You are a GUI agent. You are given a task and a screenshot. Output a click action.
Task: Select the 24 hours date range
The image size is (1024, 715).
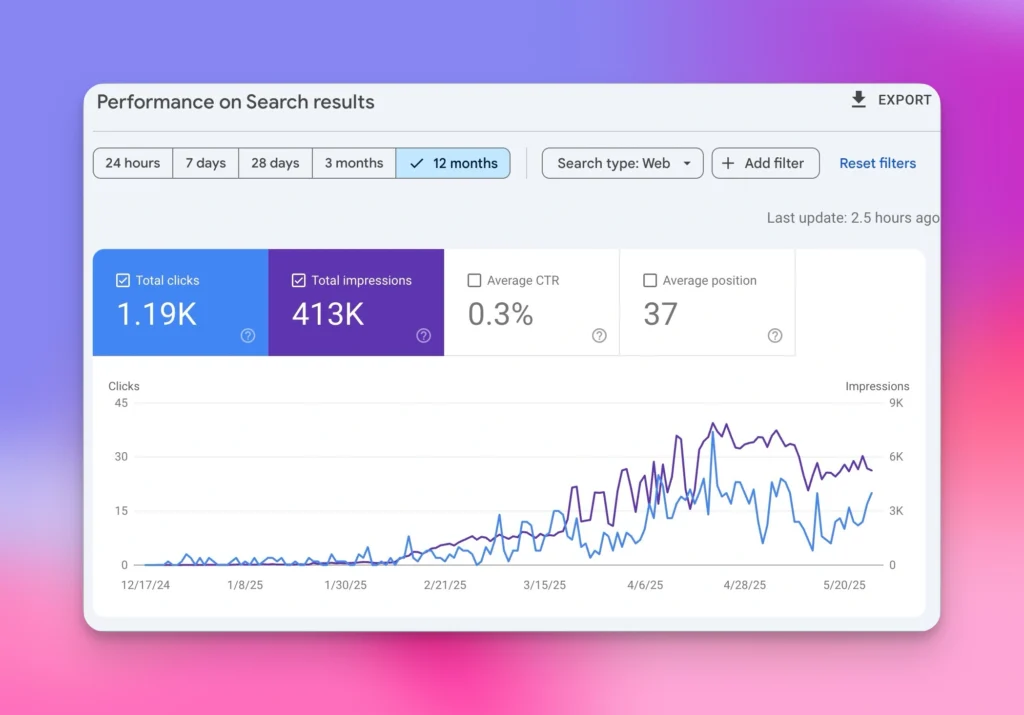pos(132,163)
